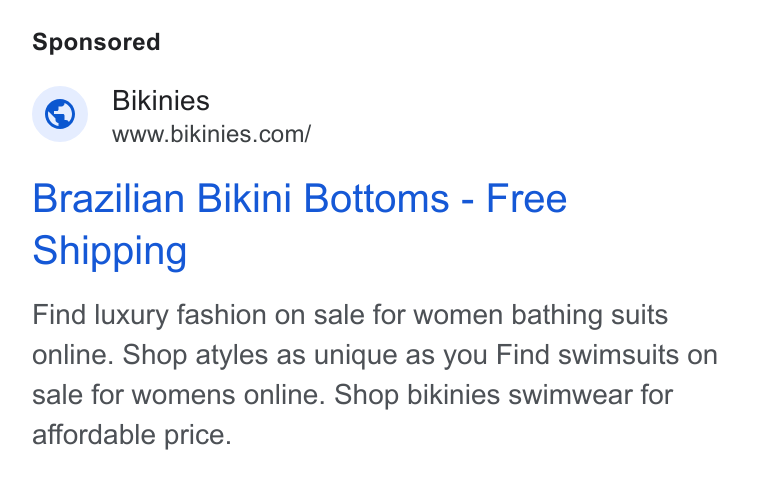The width and height of the screenshot is (760, 478).
Task: Click the word Brazilian in the ad title
Action: (x=109, y=198)
